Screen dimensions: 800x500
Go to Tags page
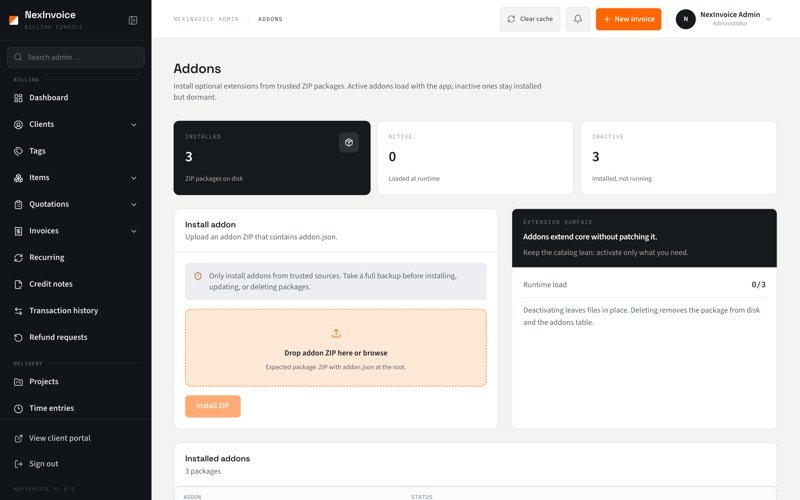click(x=76, y=151)
